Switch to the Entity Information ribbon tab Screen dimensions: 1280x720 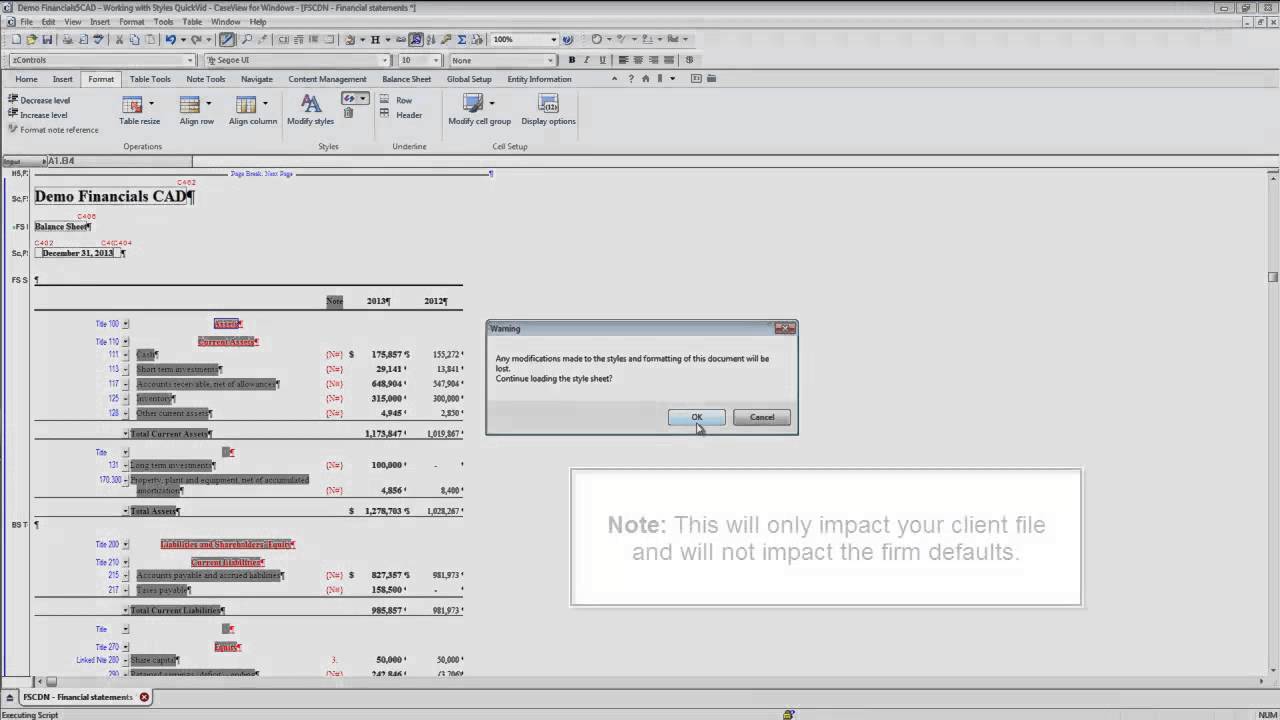pos(539,79)
